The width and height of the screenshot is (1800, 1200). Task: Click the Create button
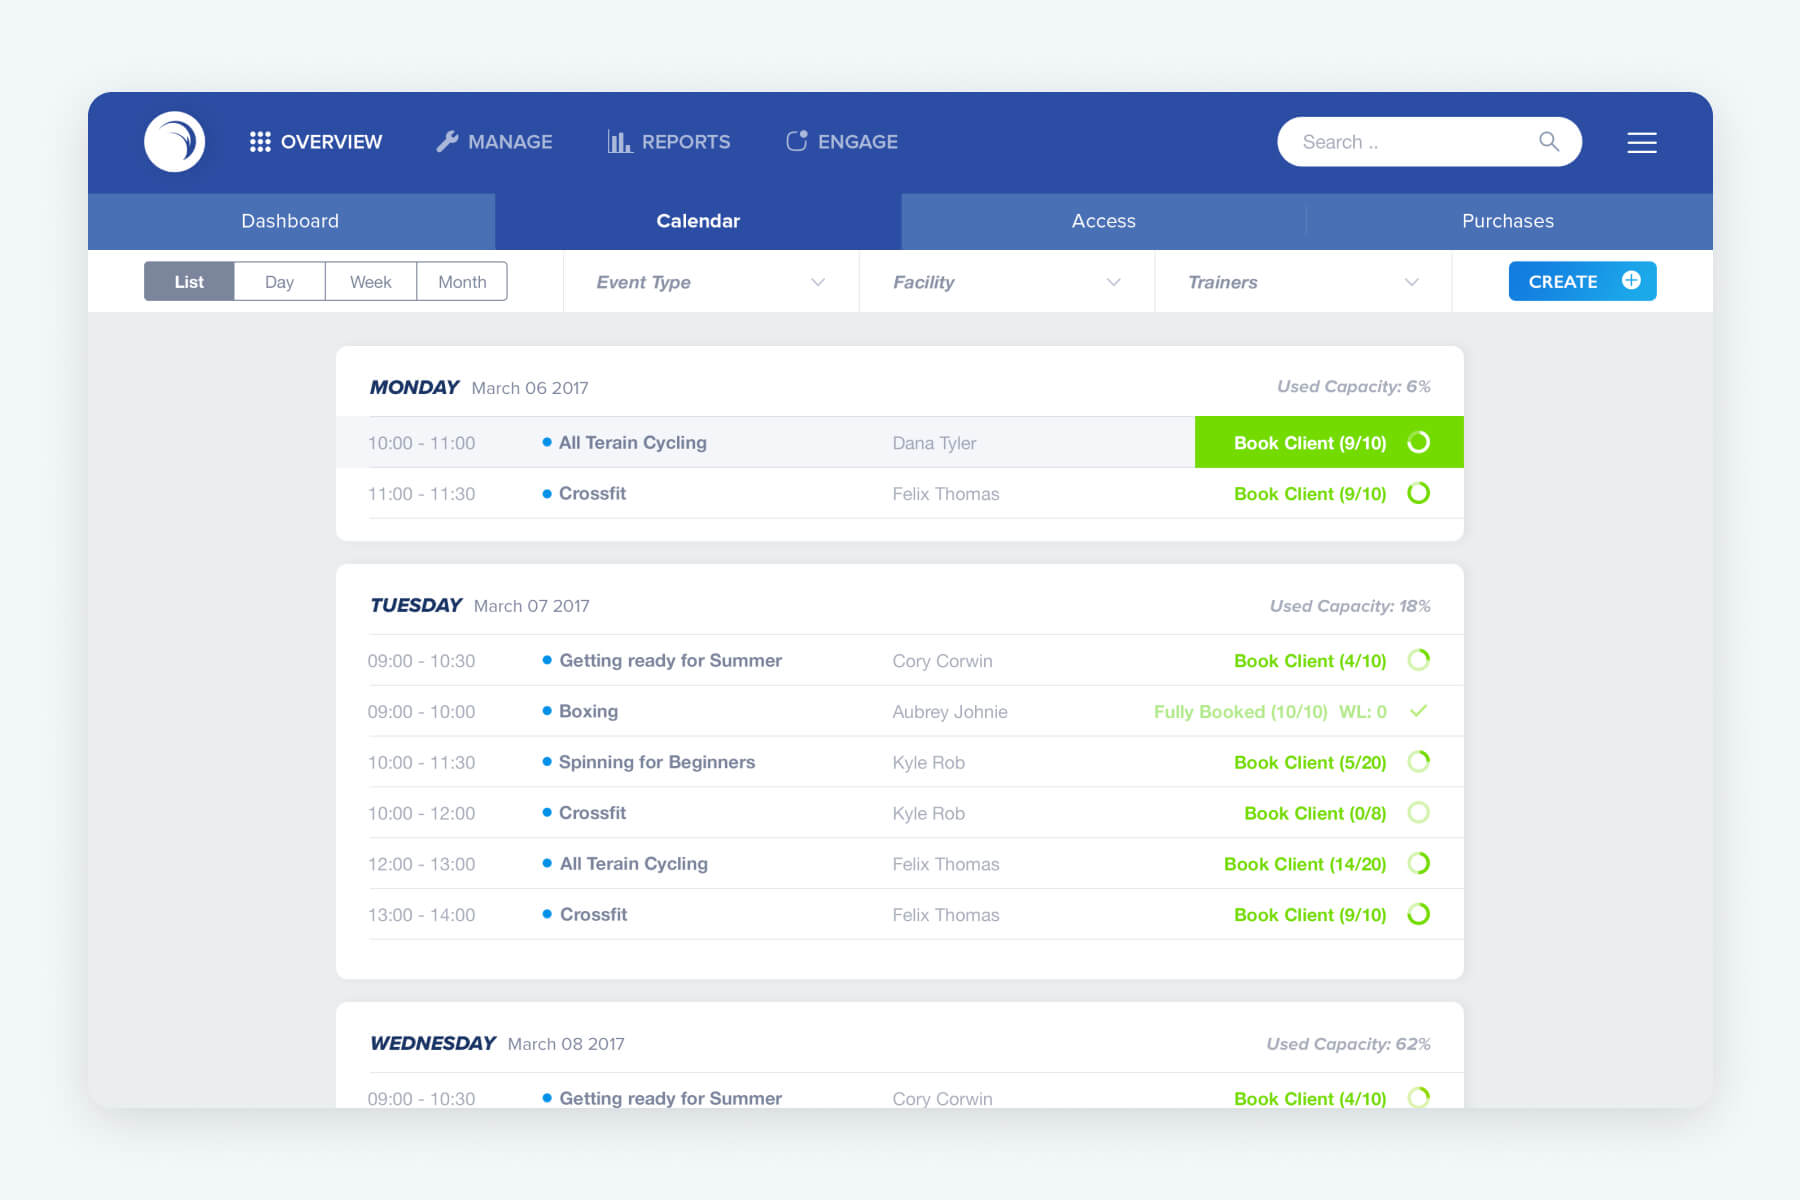(x=1582, y=281)
